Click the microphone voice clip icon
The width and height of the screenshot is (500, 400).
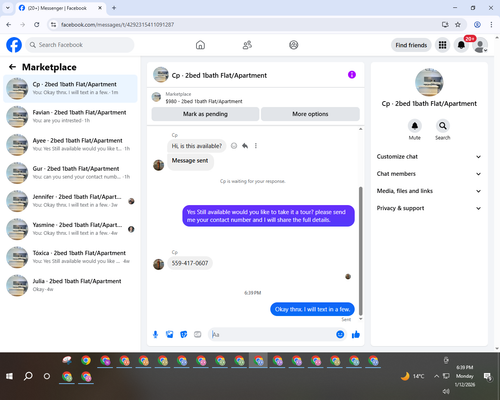[155, 334]
